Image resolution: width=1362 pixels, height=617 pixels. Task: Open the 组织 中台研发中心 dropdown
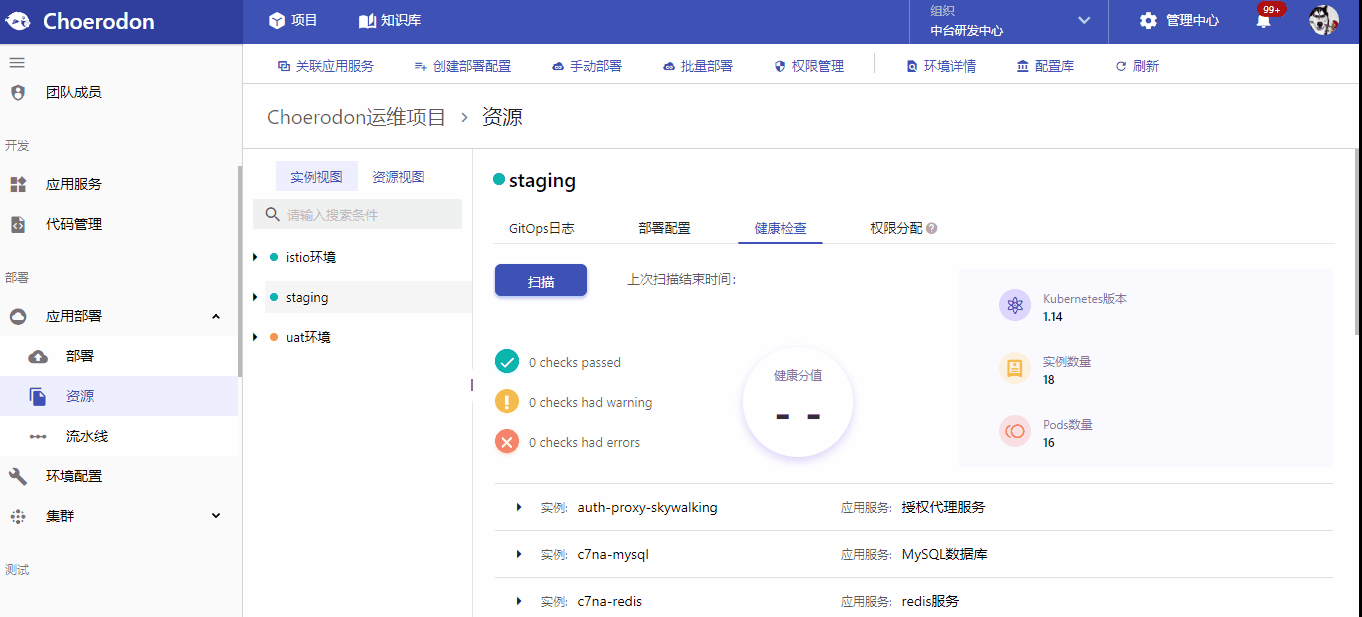[1010, 21]
